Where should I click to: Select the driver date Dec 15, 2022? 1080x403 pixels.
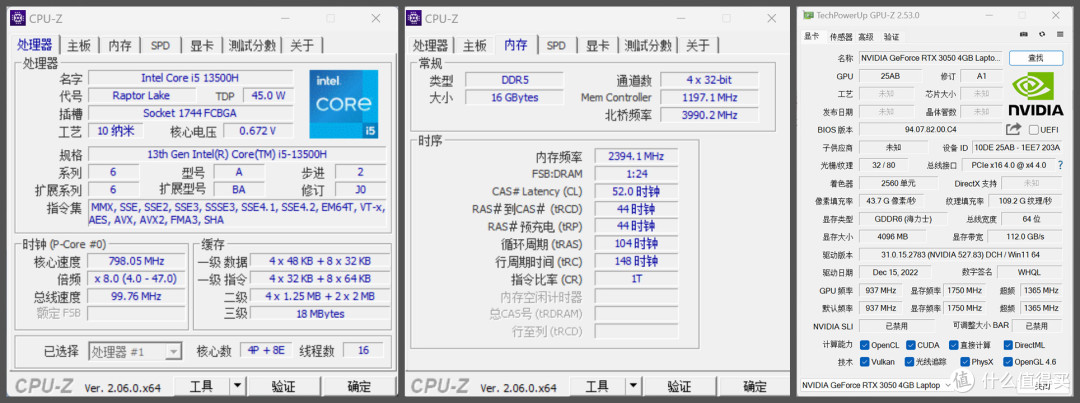[893, 272]
